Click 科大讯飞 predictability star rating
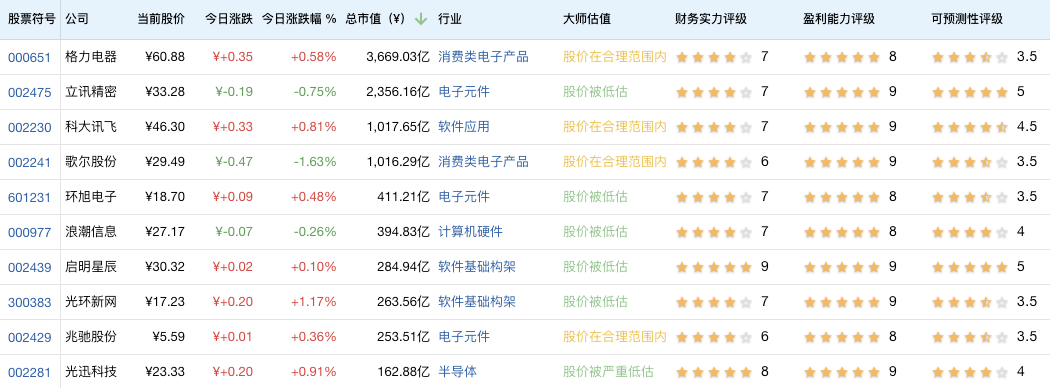Screen dimensions: 1050x388 (970, 127)
